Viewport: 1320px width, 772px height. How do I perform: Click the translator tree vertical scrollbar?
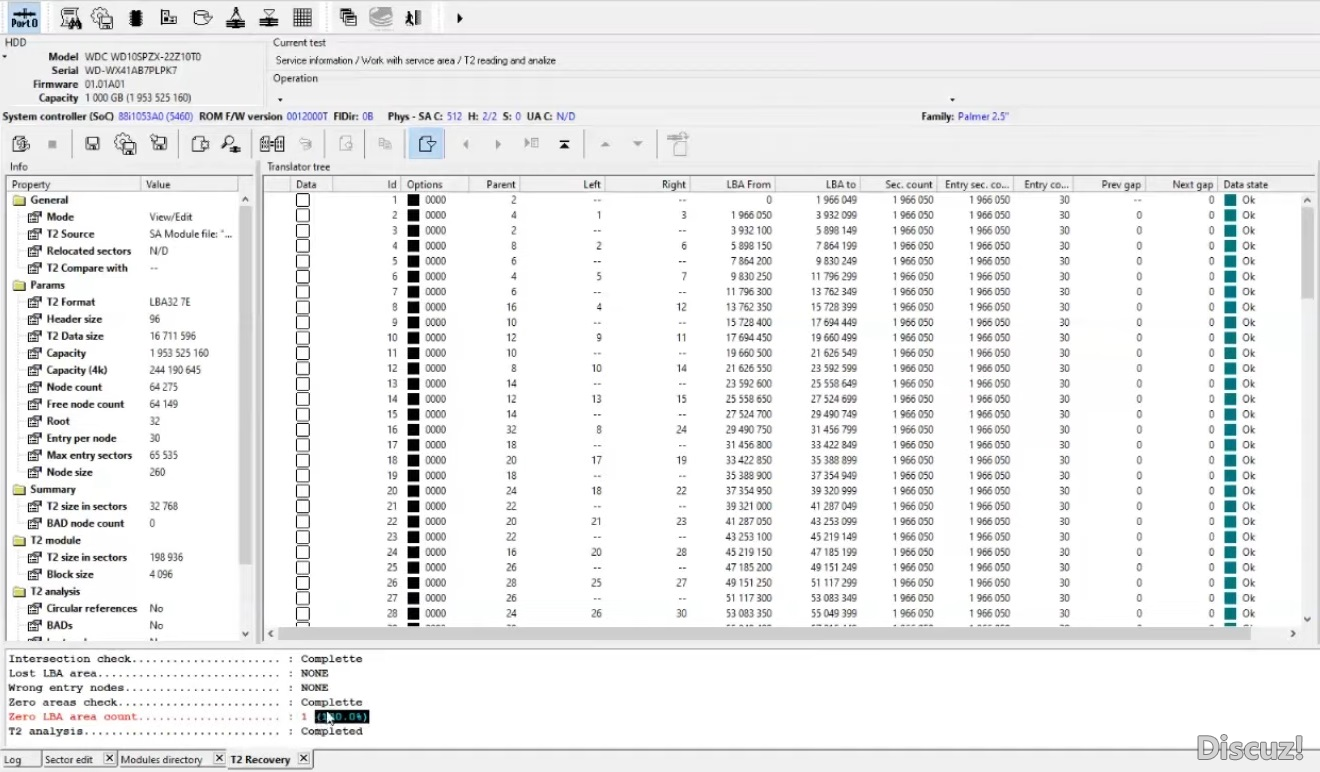tap(1308, 255)
